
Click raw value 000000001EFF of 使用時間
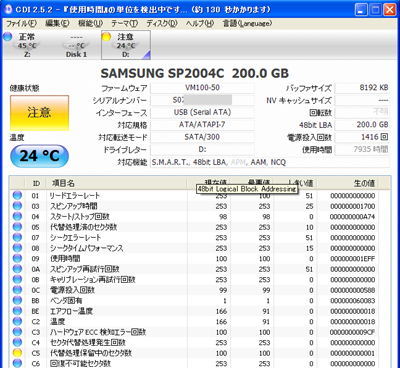point(353,259)
